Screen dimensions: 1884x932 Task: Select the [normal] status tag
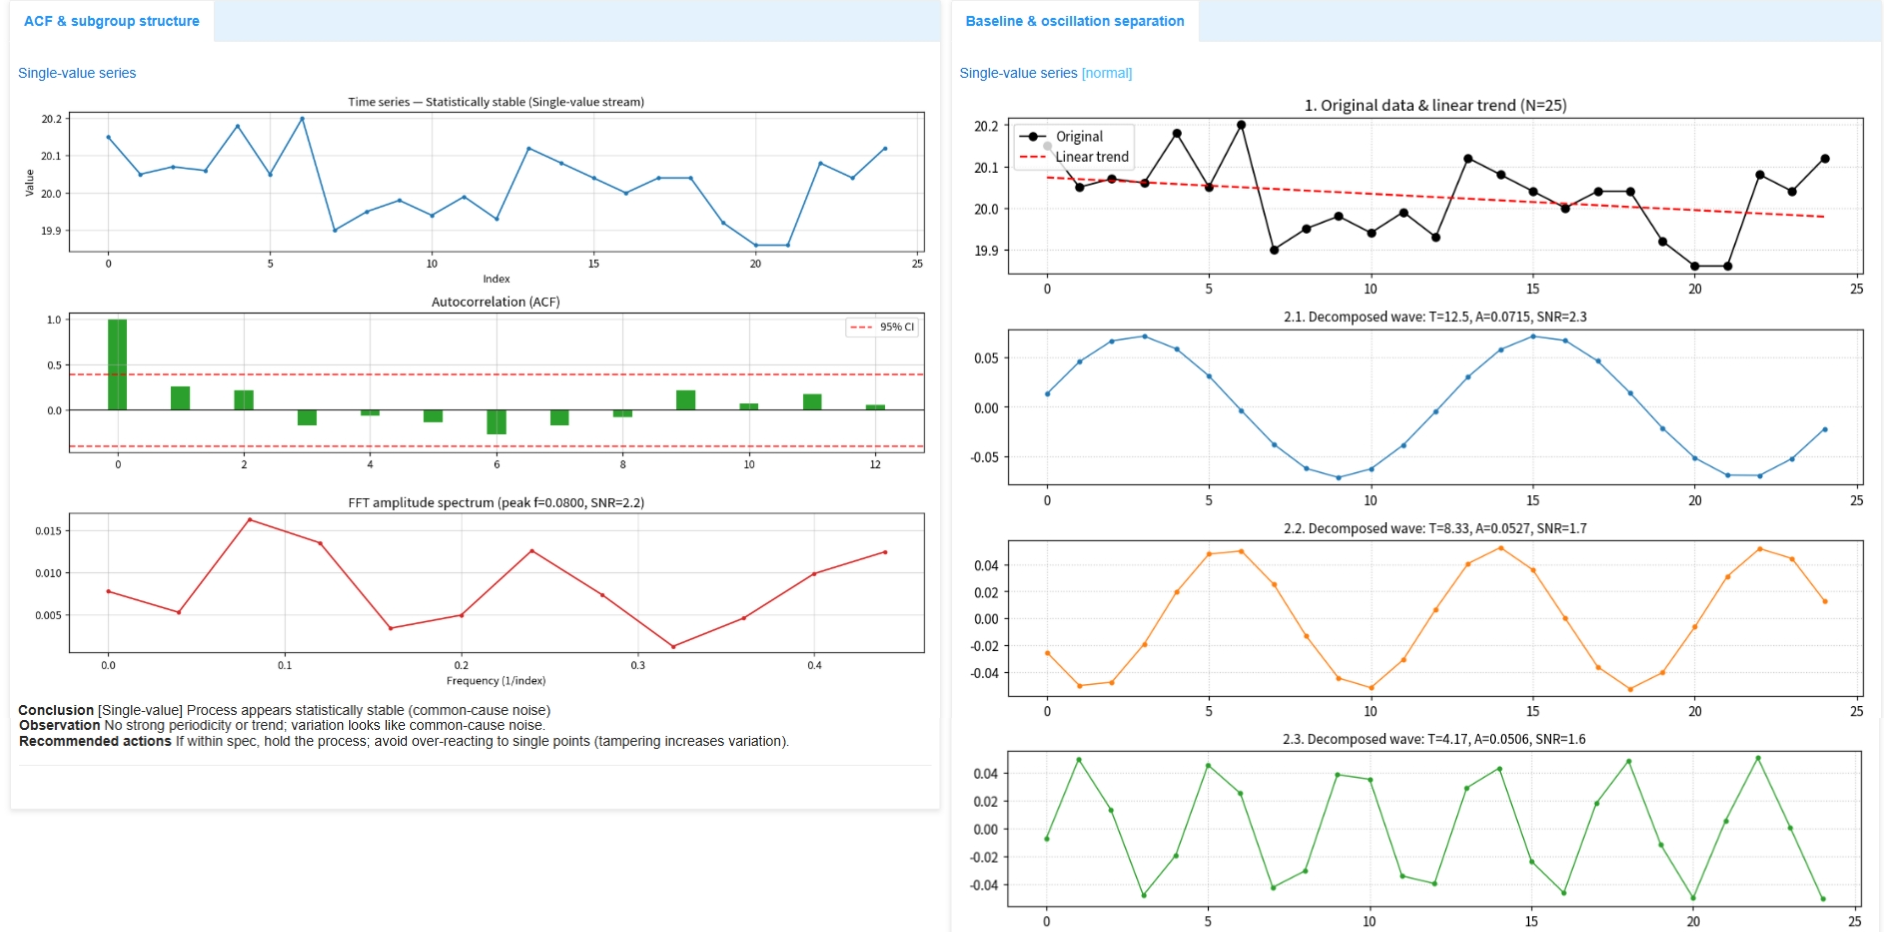coord(1107,73)
